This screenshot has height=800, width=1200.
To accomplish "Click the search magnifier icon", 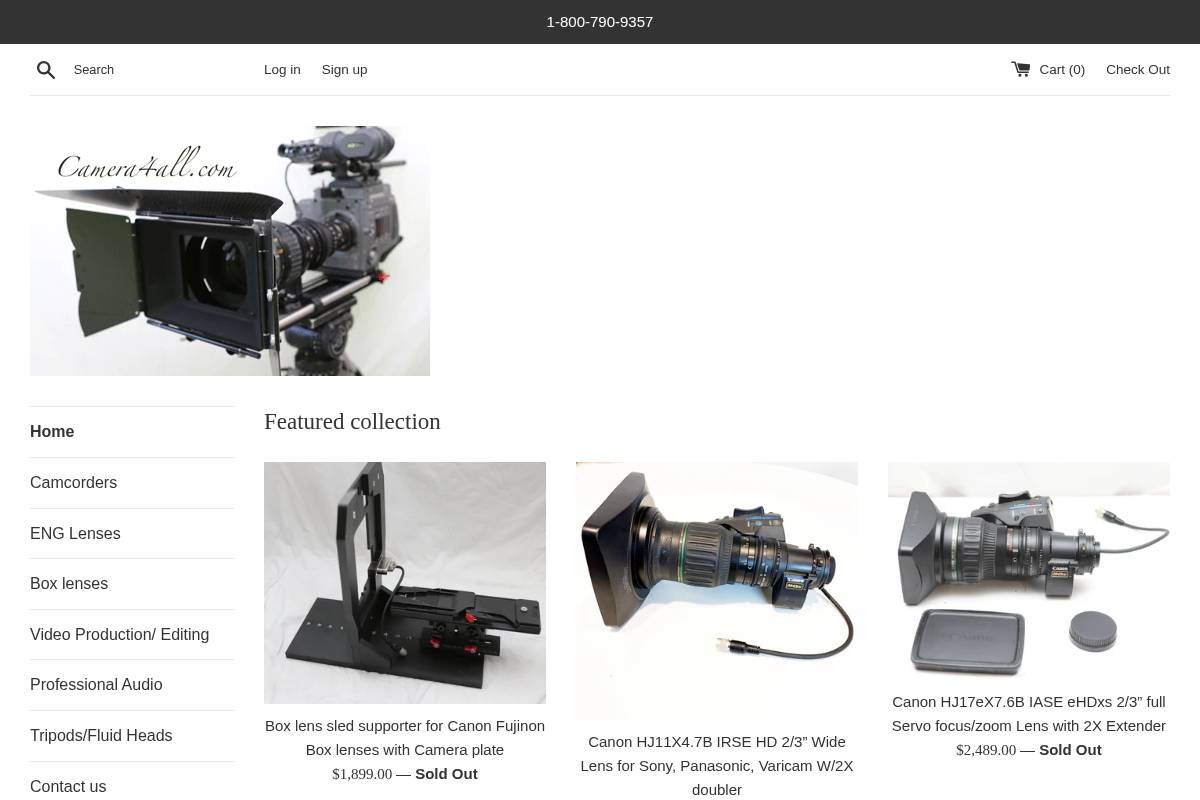I will (46, 69).
